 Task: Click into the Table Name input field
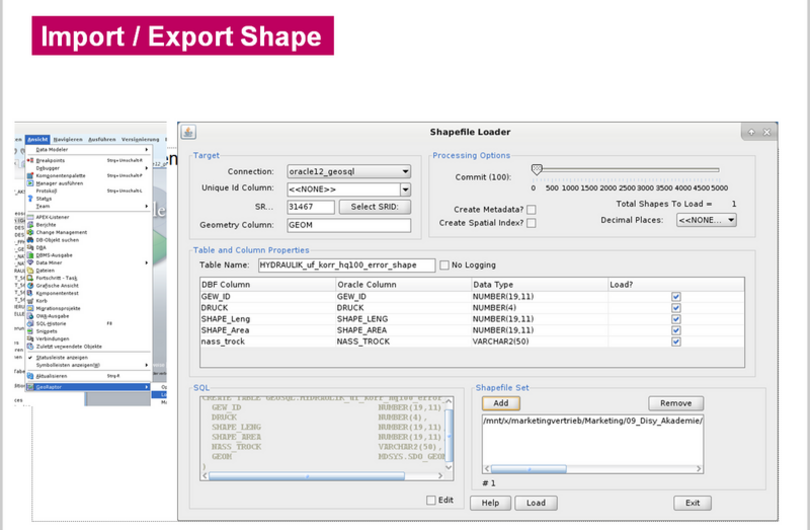click(345, 265)
